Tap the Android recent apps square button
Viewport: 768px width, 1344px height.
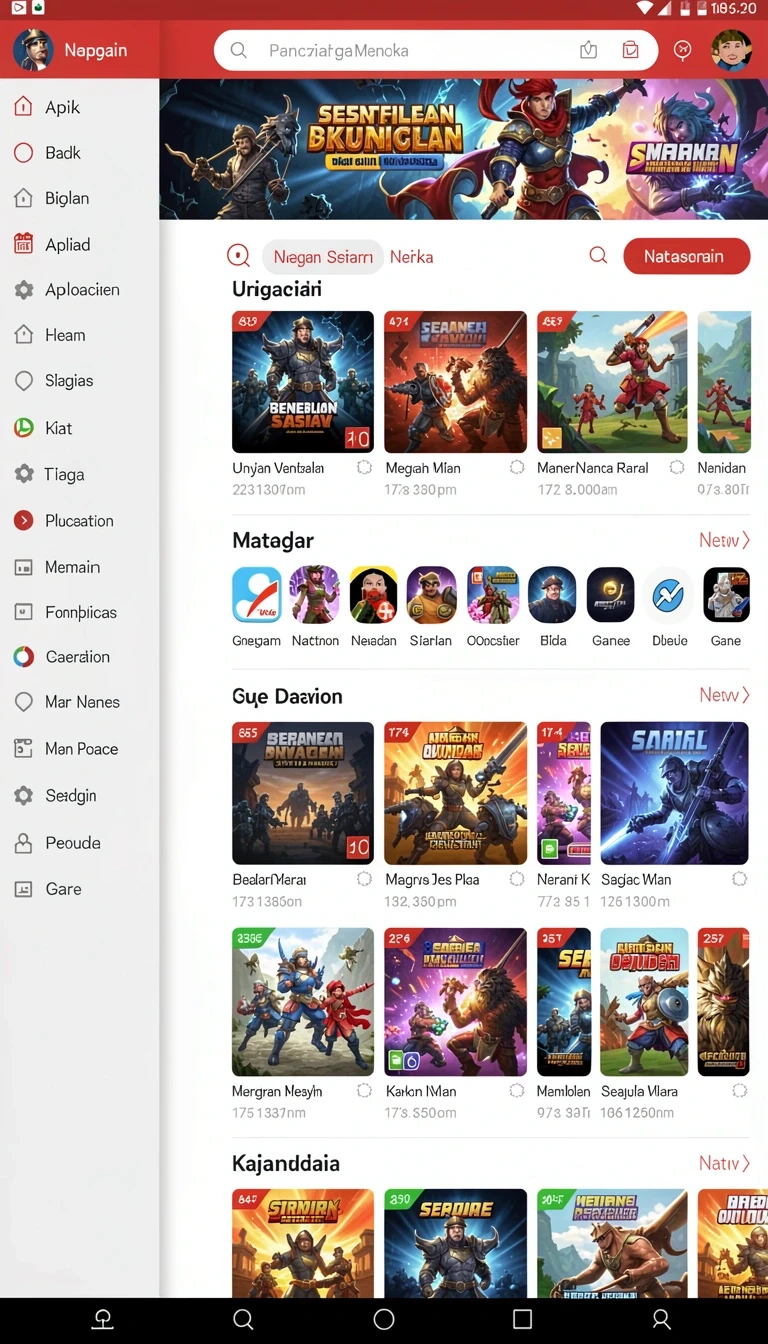click(x=522, y=1320)
